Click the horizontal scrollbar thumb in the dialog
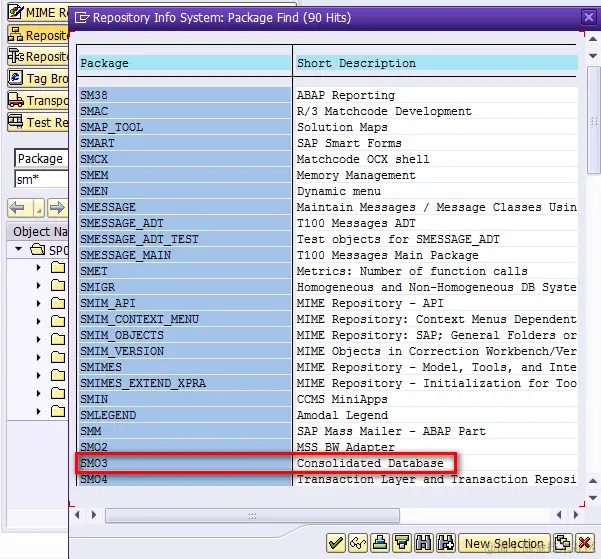Viewport: 601px width, 559px height. [252, 515]
